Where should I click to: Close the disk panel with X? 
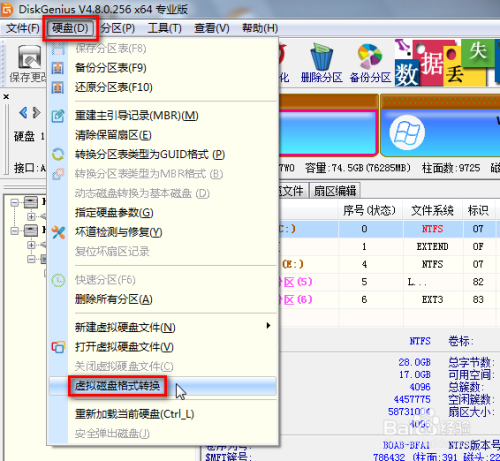tap(6, 97)
